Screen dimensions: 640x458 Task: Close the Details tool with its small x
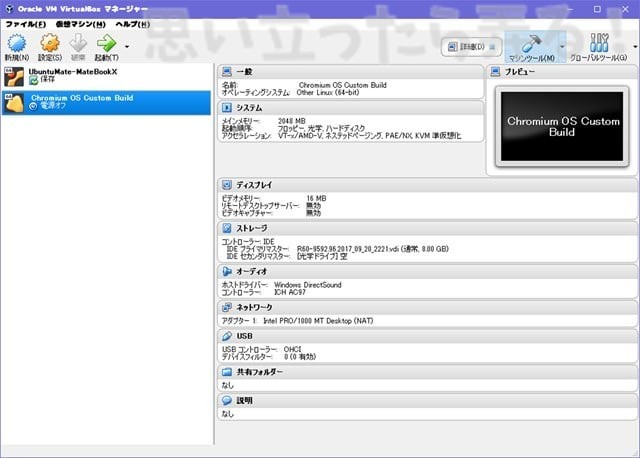click(x=493, y=47)
